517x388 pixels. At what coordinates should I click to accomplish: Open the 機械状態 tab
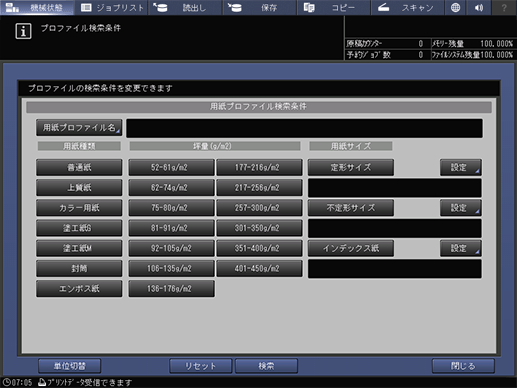point(37,7)
